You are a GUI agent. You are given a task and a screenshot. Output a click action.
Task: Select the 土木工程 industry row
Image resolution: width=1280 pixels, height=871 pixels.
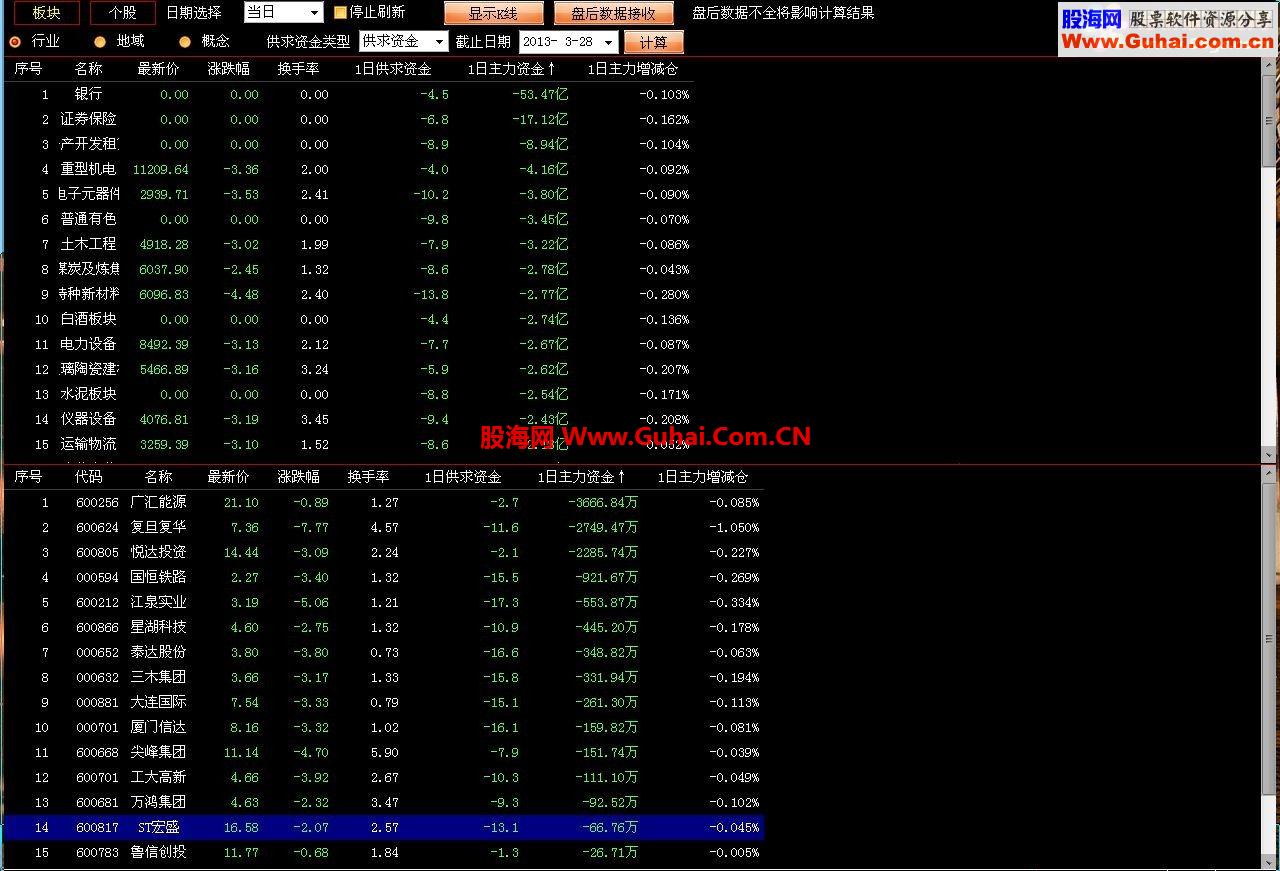[348, 244]
